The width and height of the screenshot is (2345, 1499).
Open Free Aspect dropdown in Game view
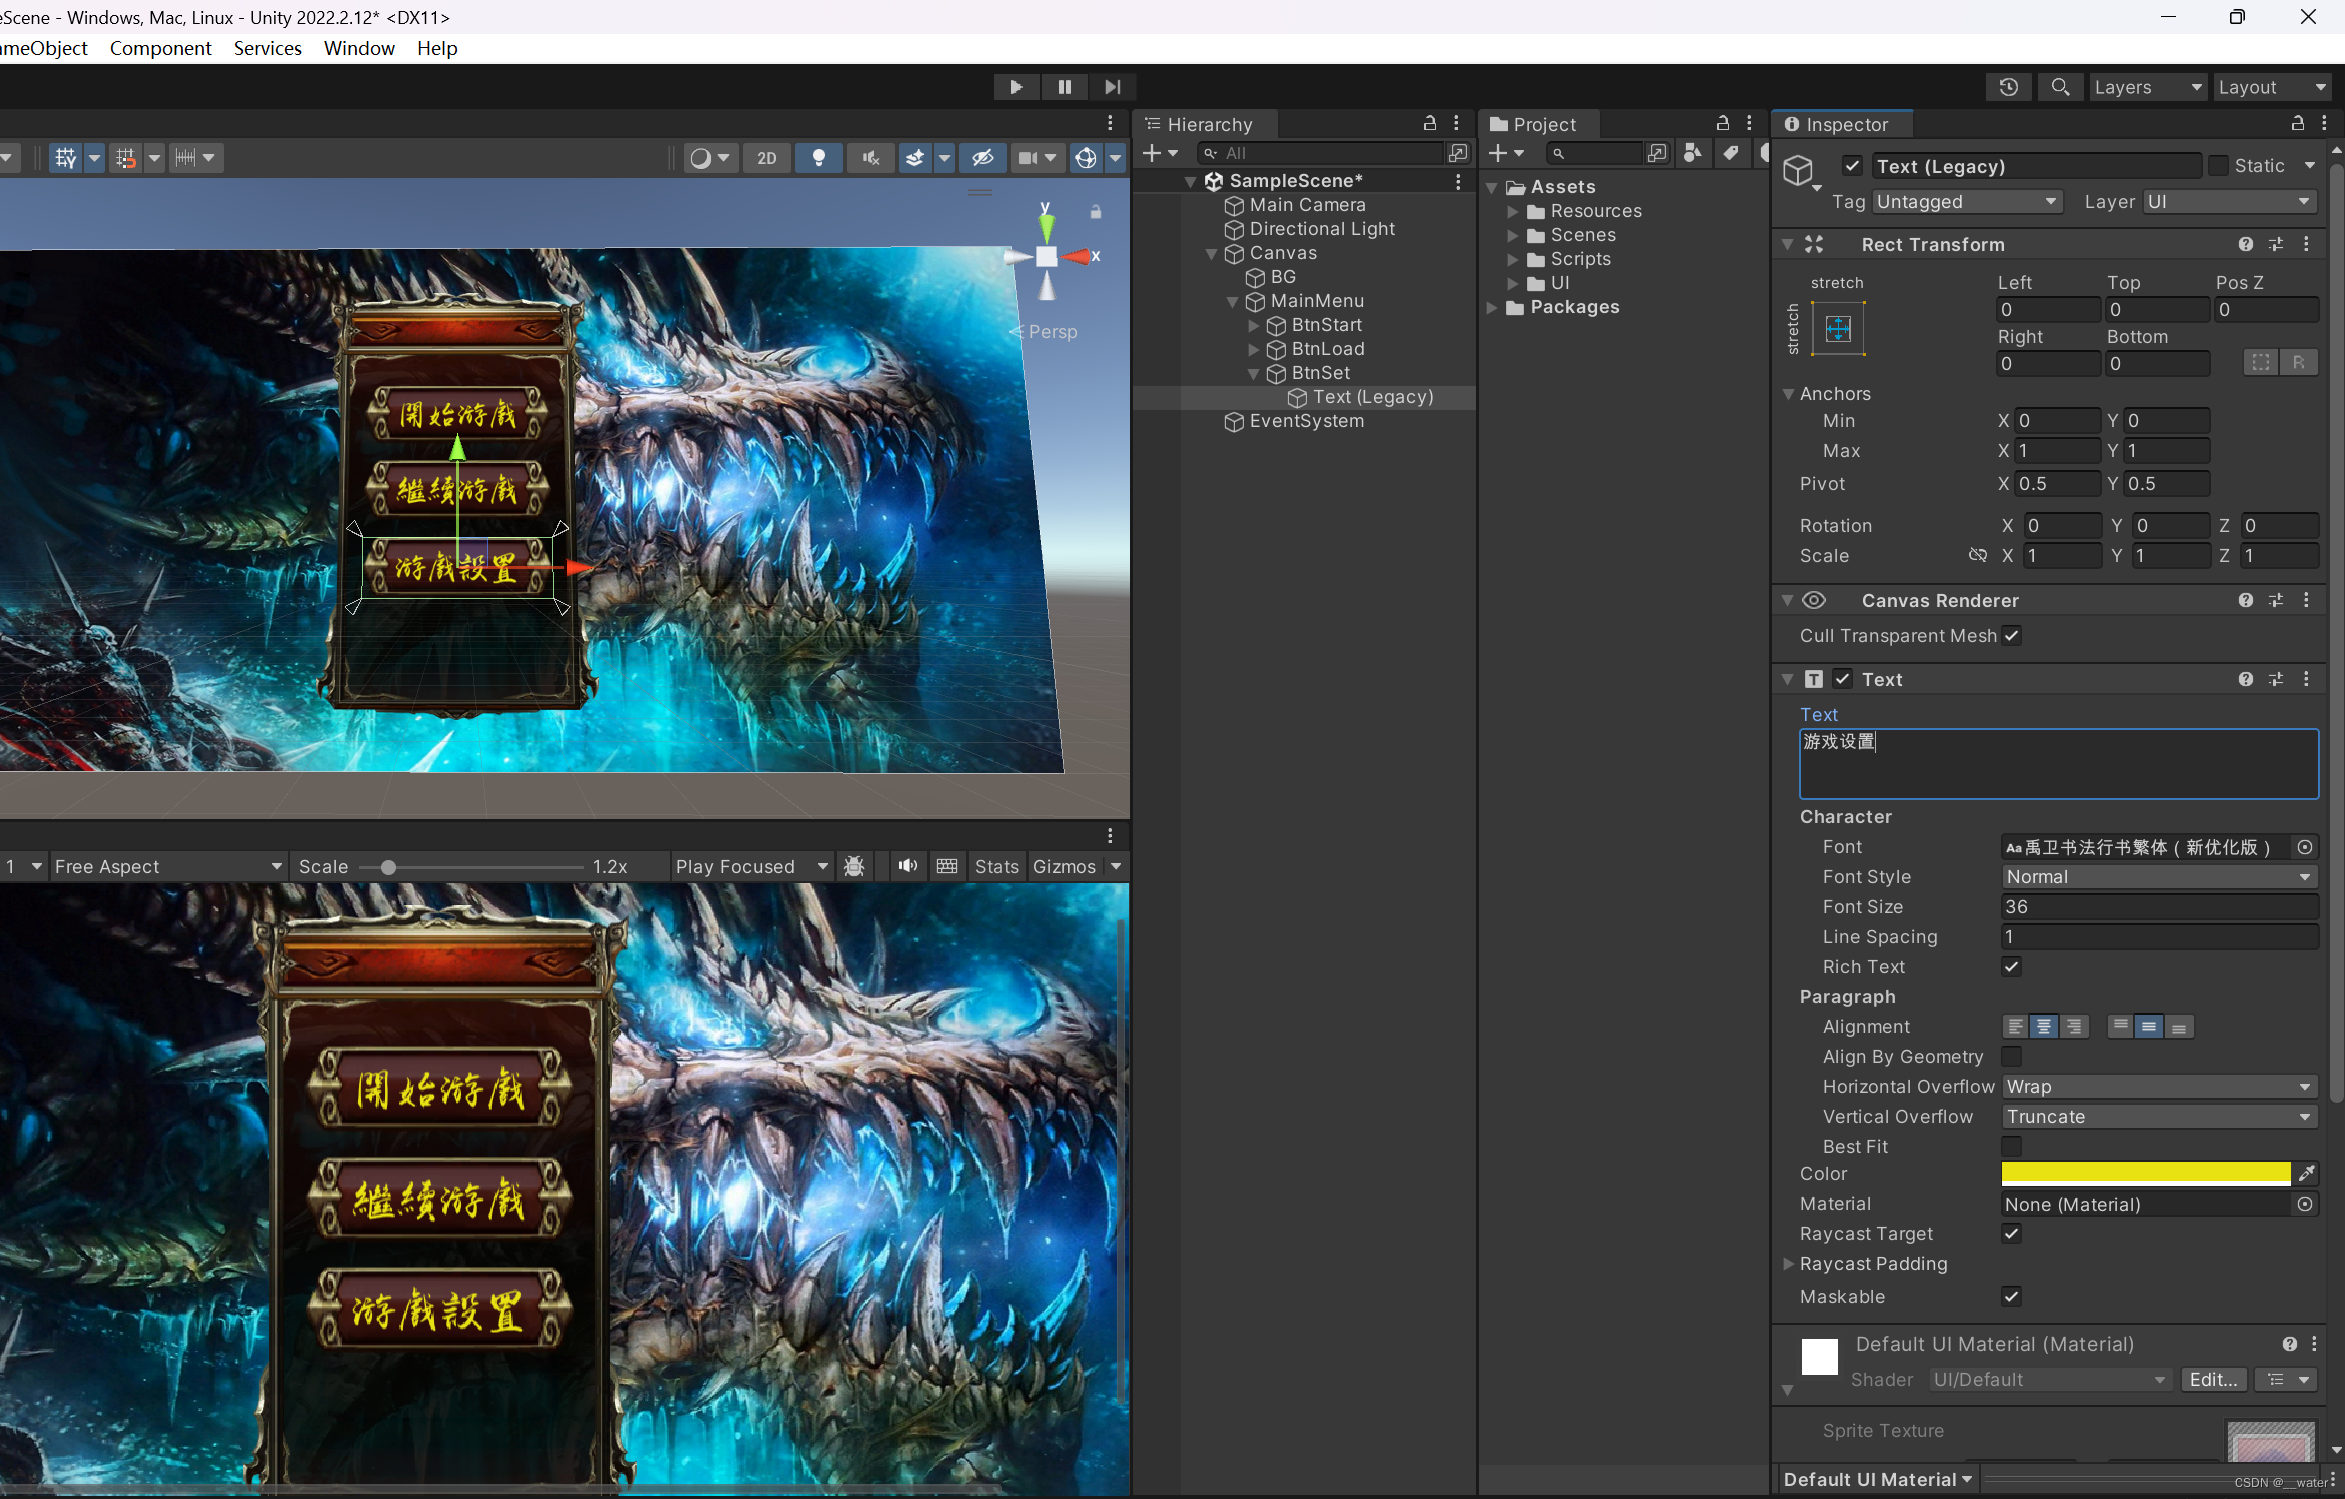[169, 866]
